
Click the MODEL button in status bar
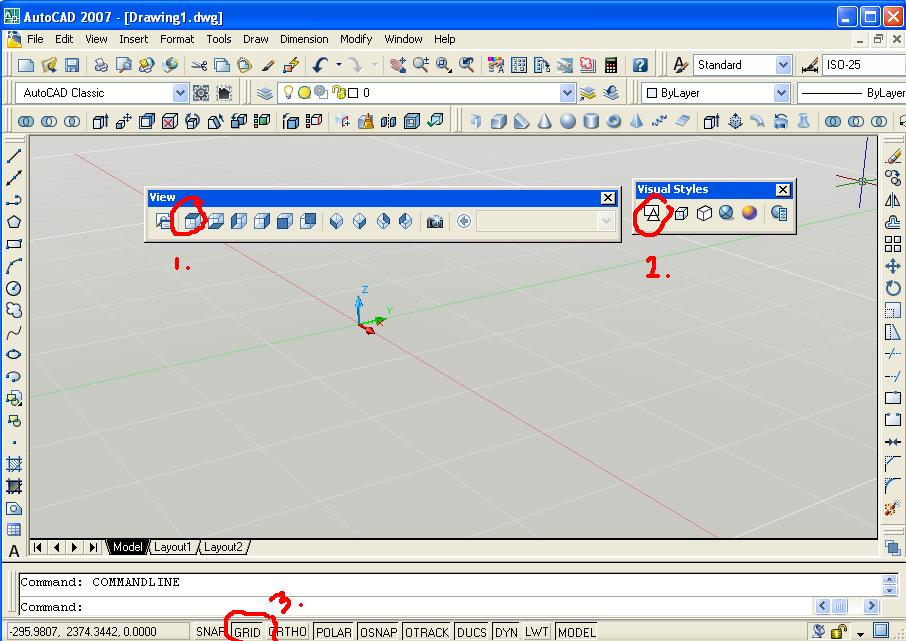tap(577, 632)
